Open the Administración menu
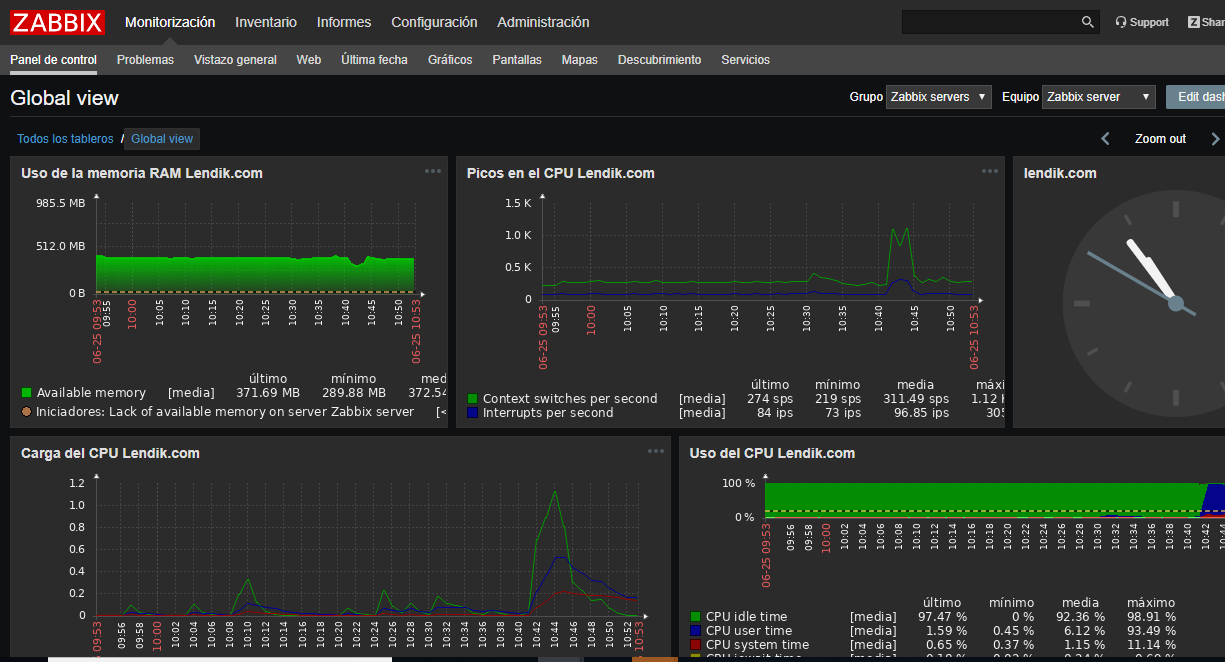1225x662 pixels. tap(543, 22)
